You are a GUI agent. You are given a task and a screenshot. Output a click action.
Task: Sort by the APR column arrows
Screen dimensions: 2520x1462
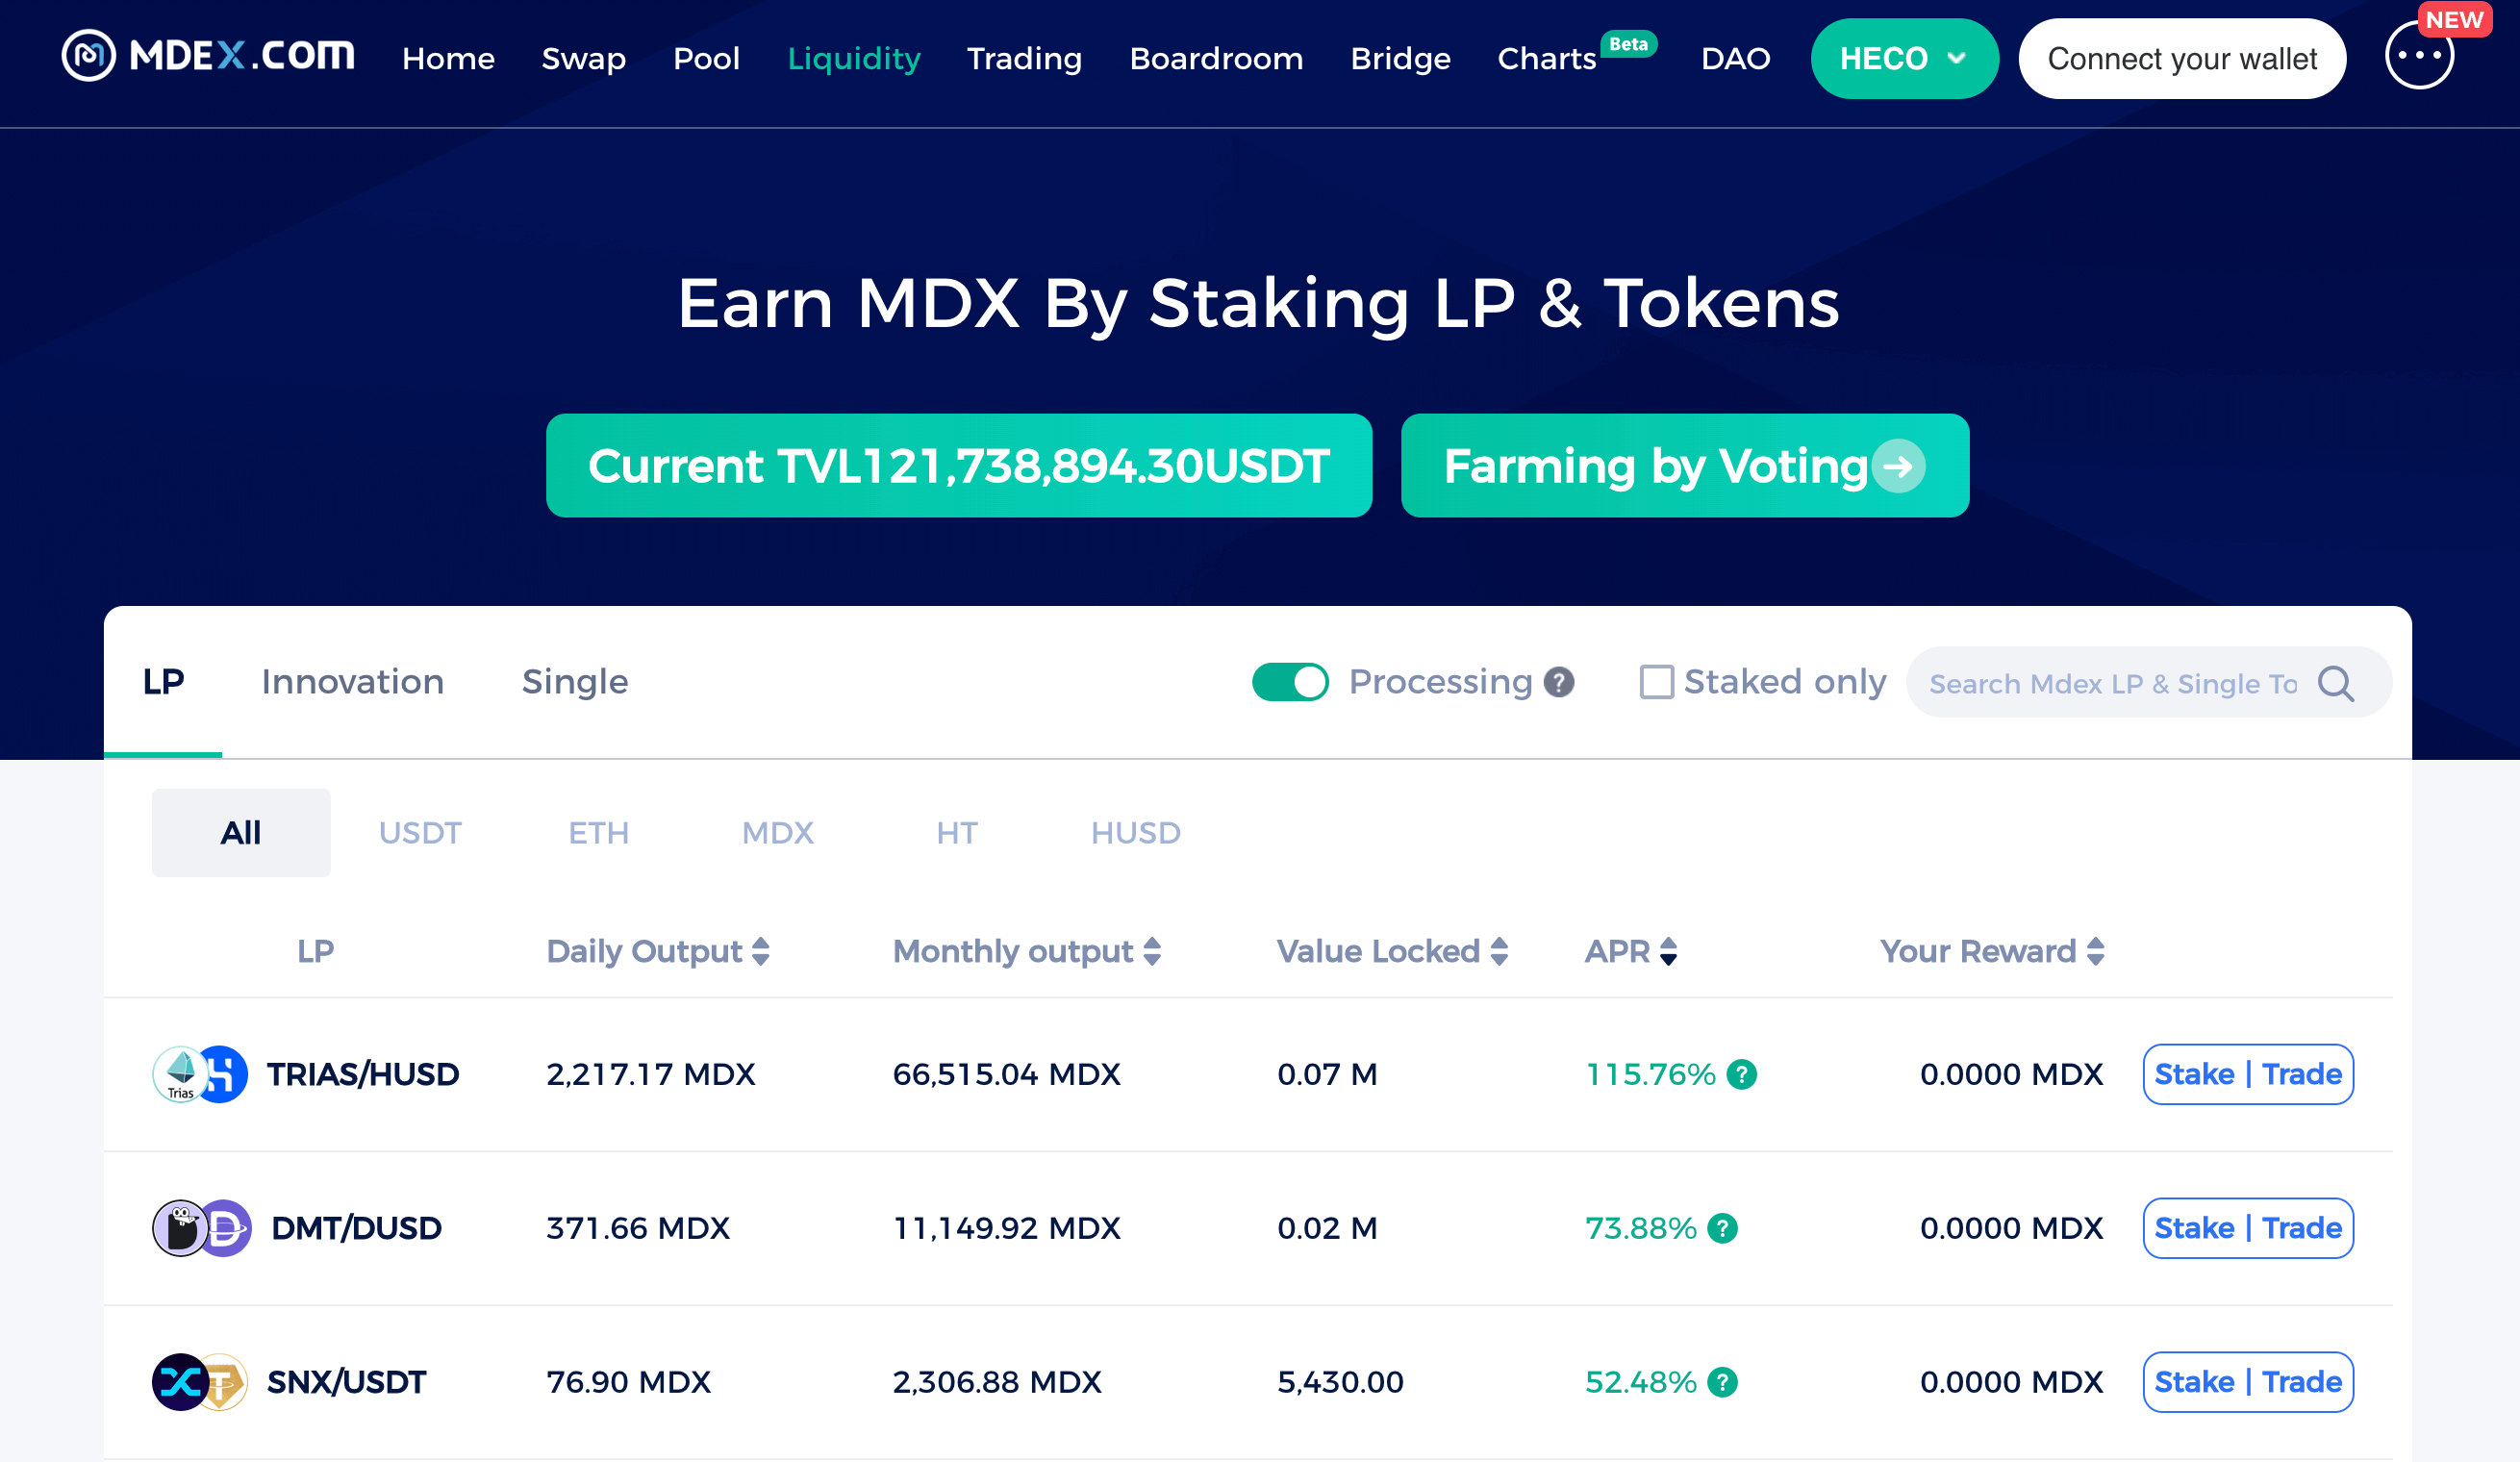point(1668,951)
